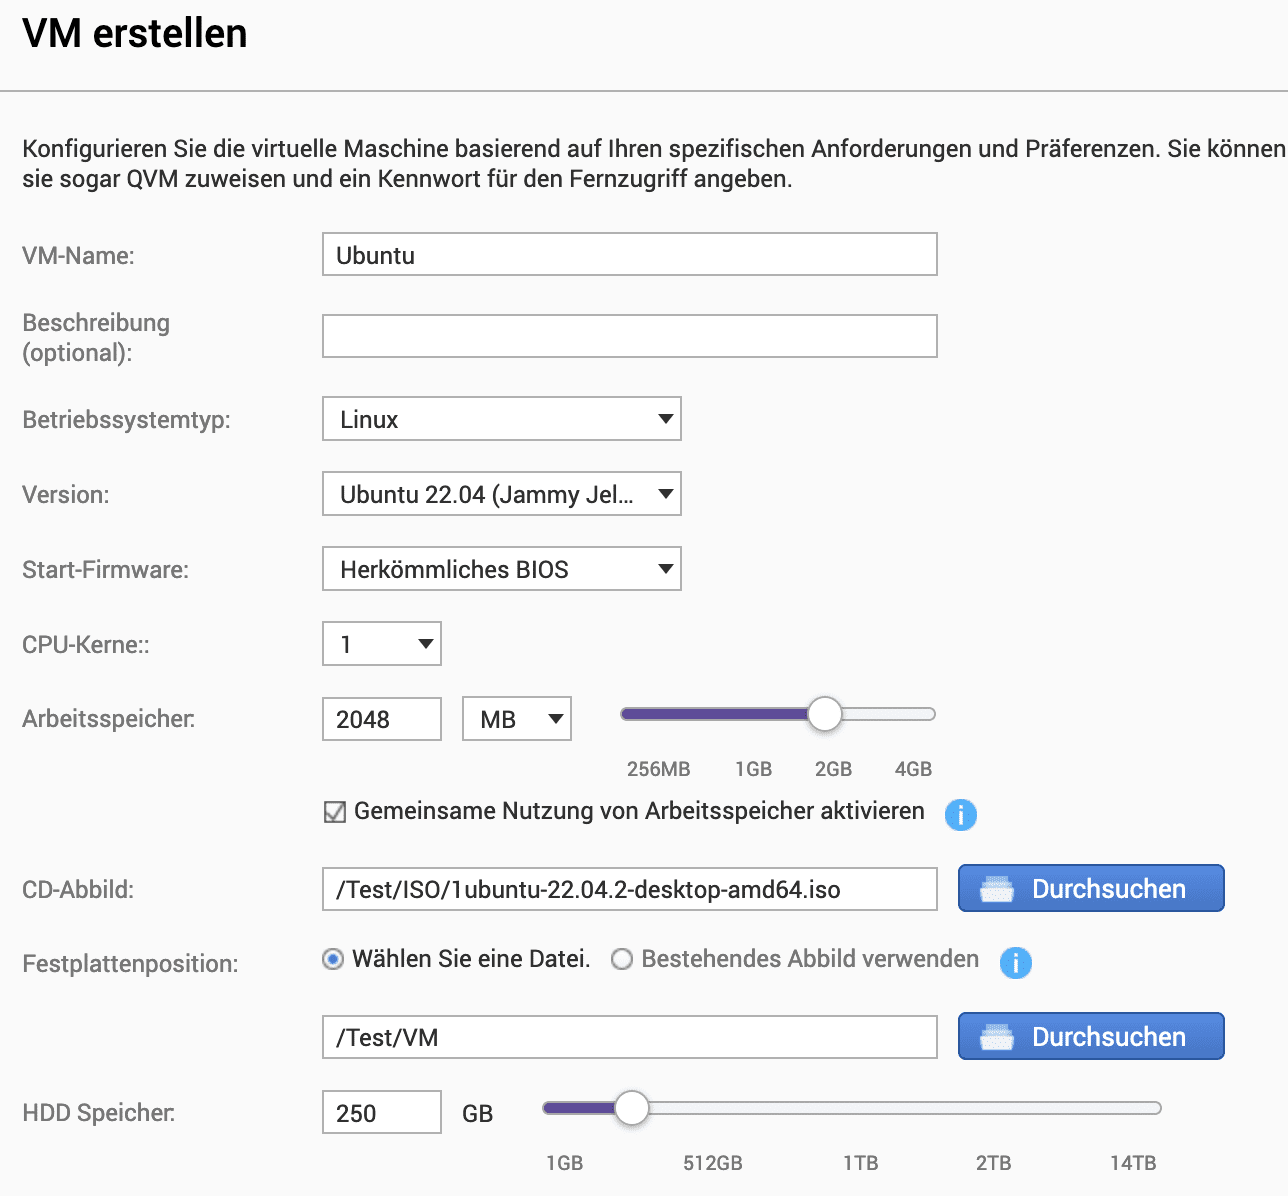The height and width of the screenshot is (1196, 1288).
Task: Select Wählen Sie eine Datei radio button
Action: point(333,959)
